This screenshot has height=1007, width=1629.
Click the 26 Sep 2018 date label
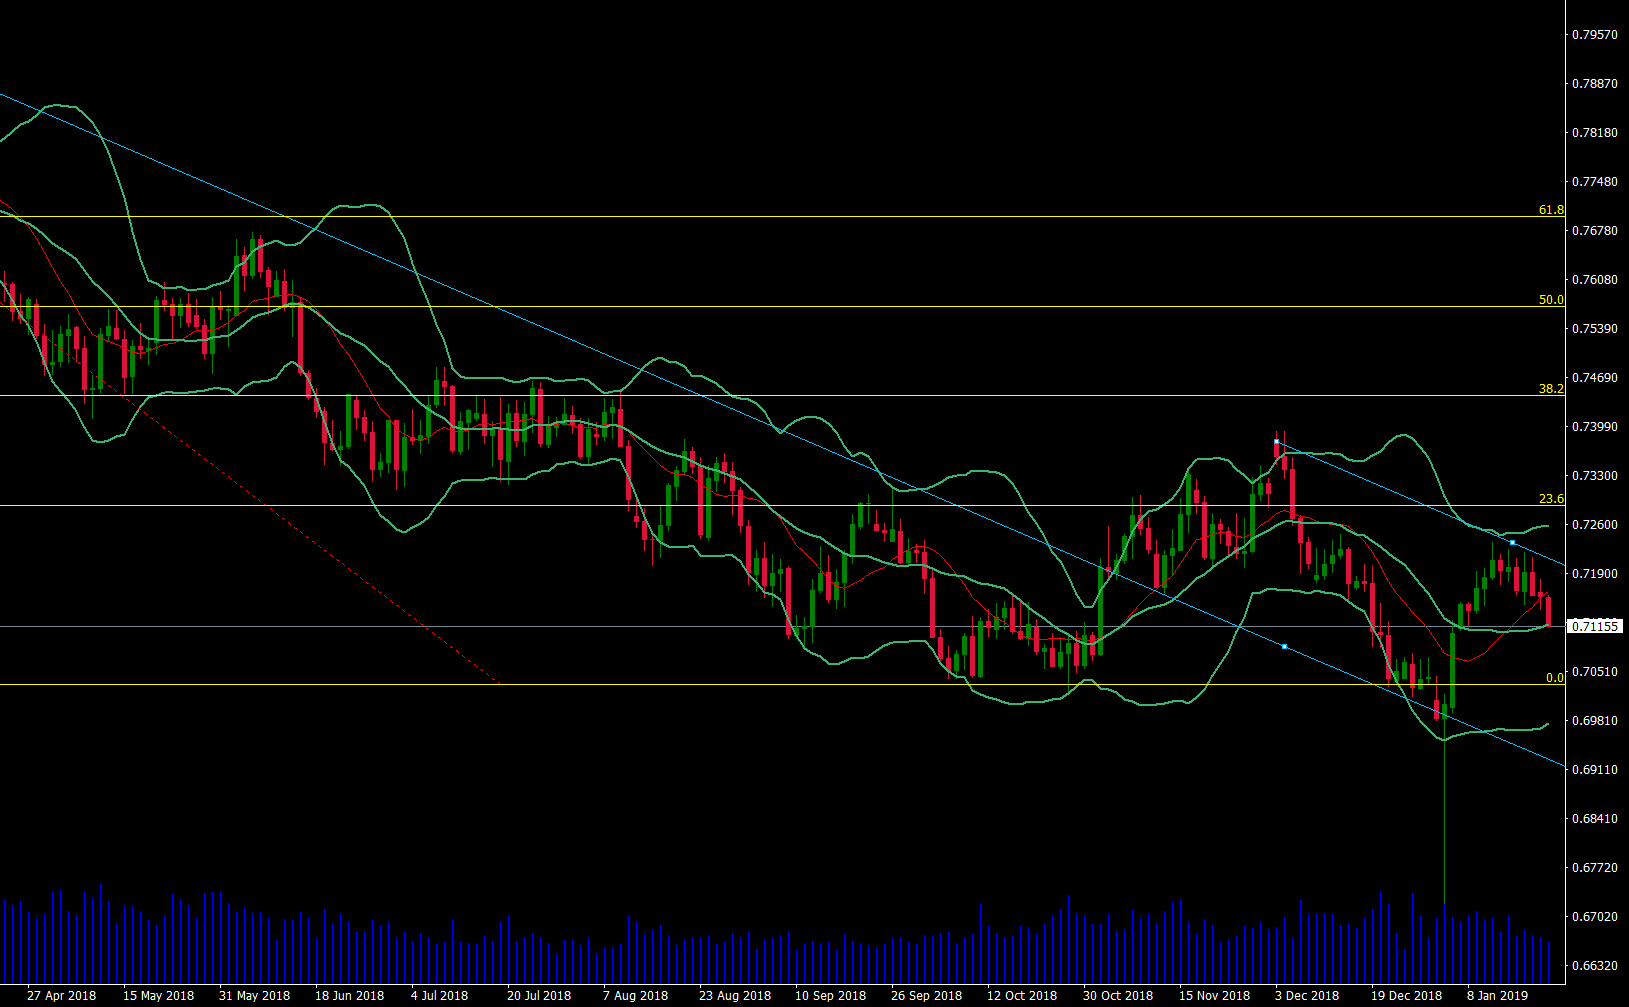[927, 996]
